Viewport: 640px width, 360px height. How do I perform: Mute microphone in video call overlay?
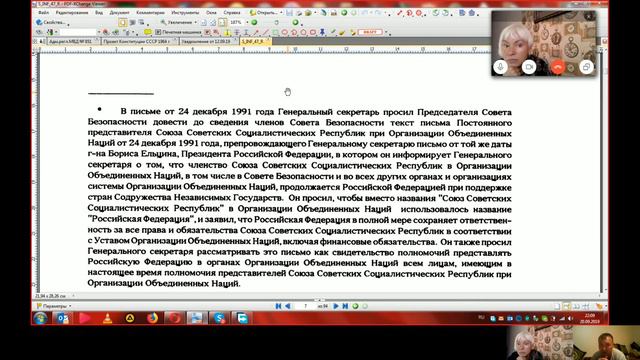500,67
